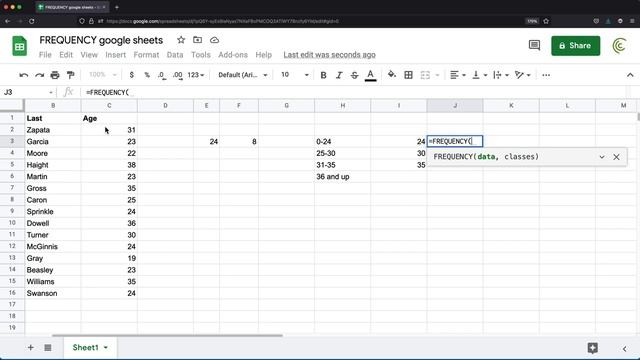Viewport: 640px width, 360px height.
Task: Open the last edit history link
Action: (x=329, y=55)
